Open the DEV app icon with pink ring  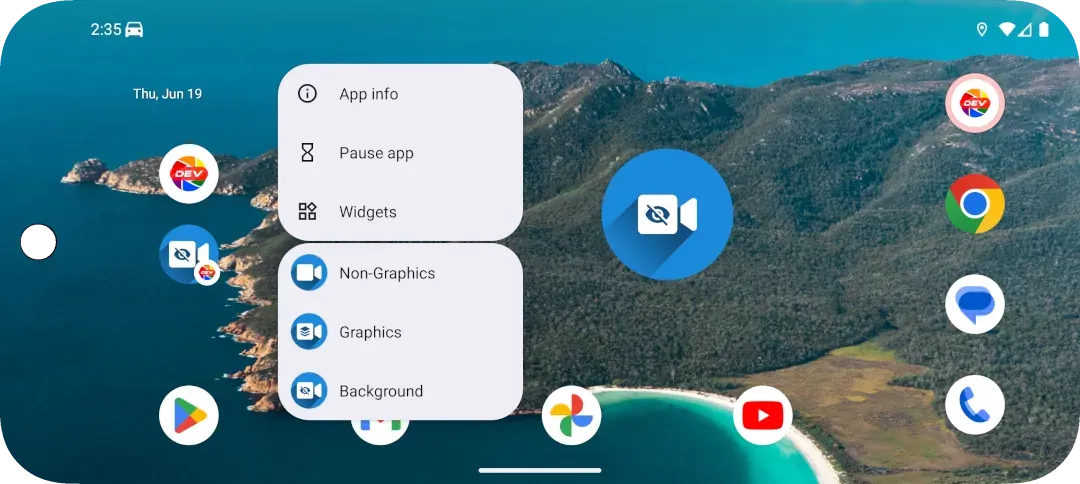point(975,103)
